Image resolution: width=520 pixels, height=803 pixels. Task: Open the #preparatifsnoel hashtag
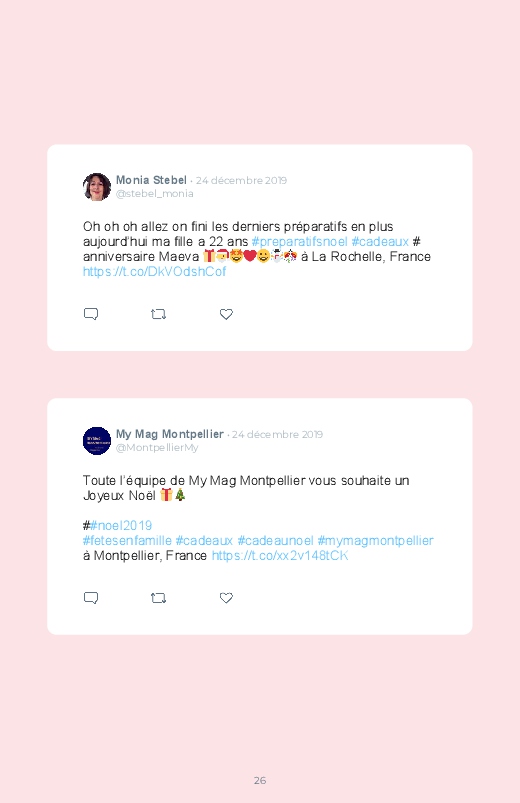299,242
